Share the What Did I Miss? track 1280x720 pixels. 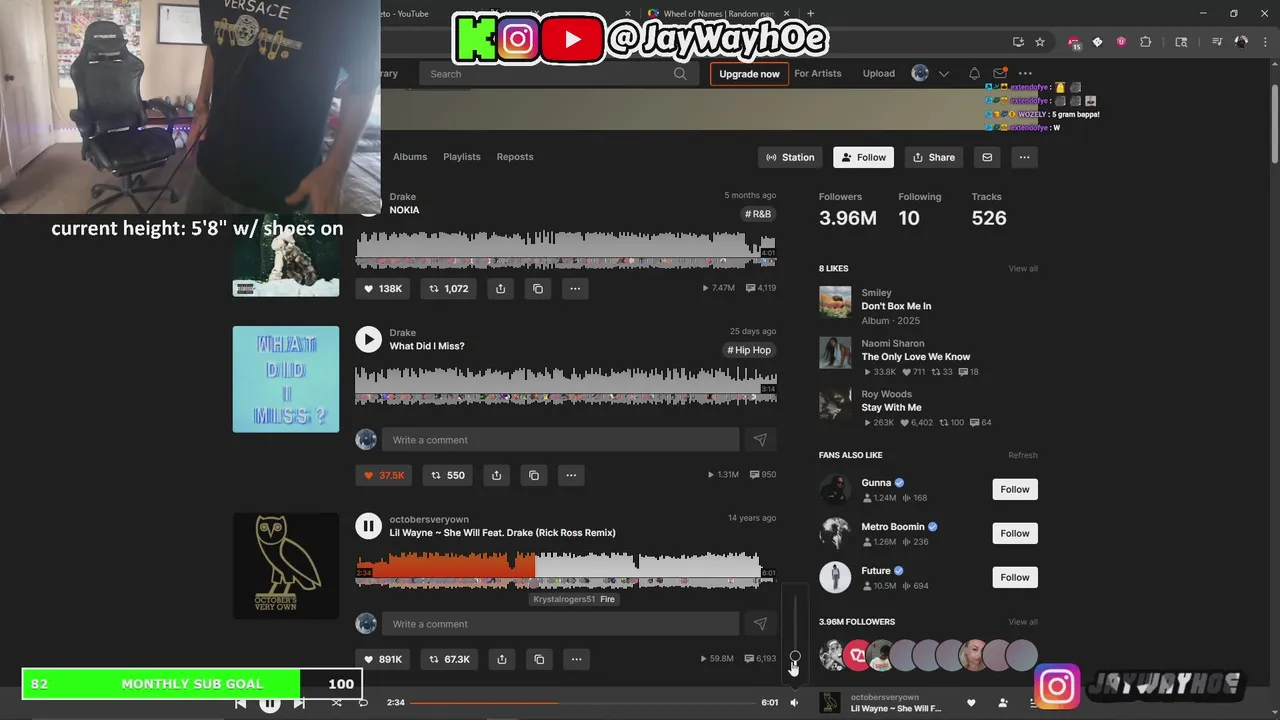496,475
